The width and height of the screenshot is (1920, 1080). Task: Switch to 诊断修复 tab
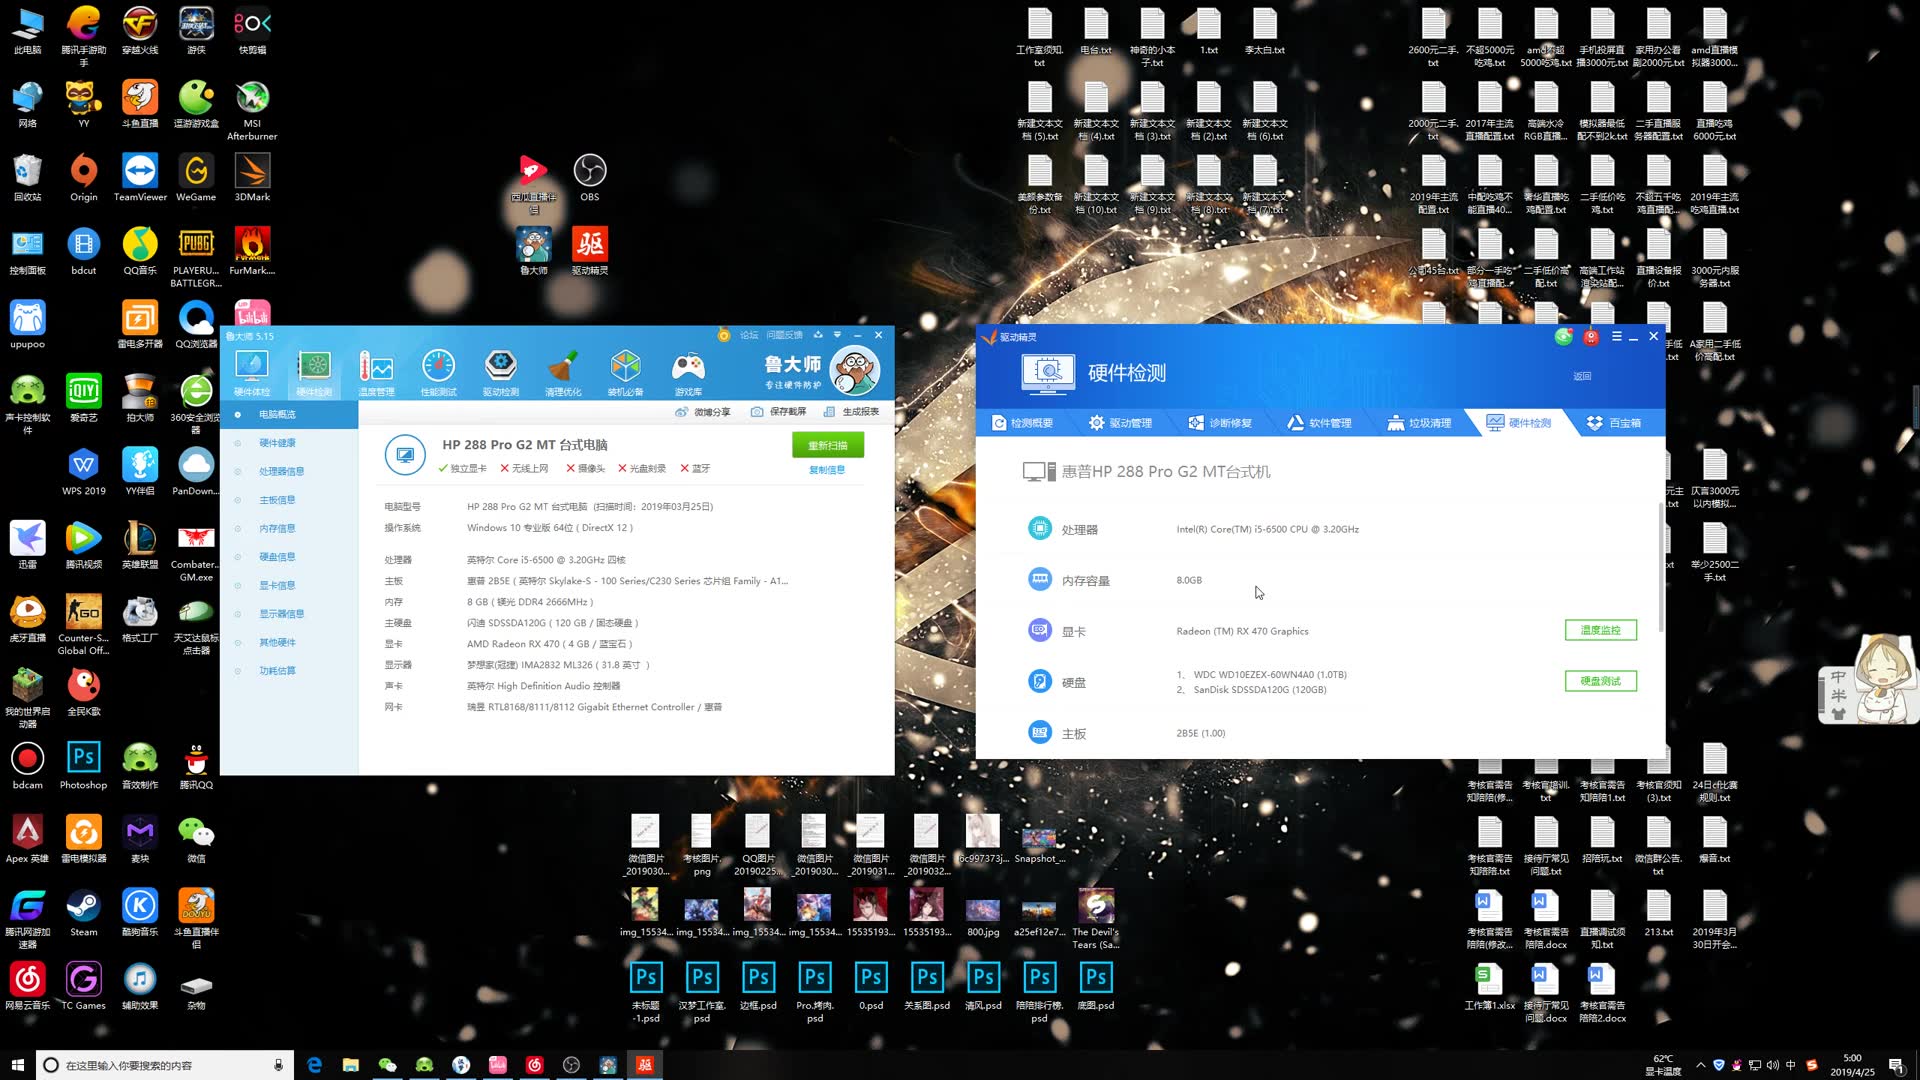pos(1220,423)
